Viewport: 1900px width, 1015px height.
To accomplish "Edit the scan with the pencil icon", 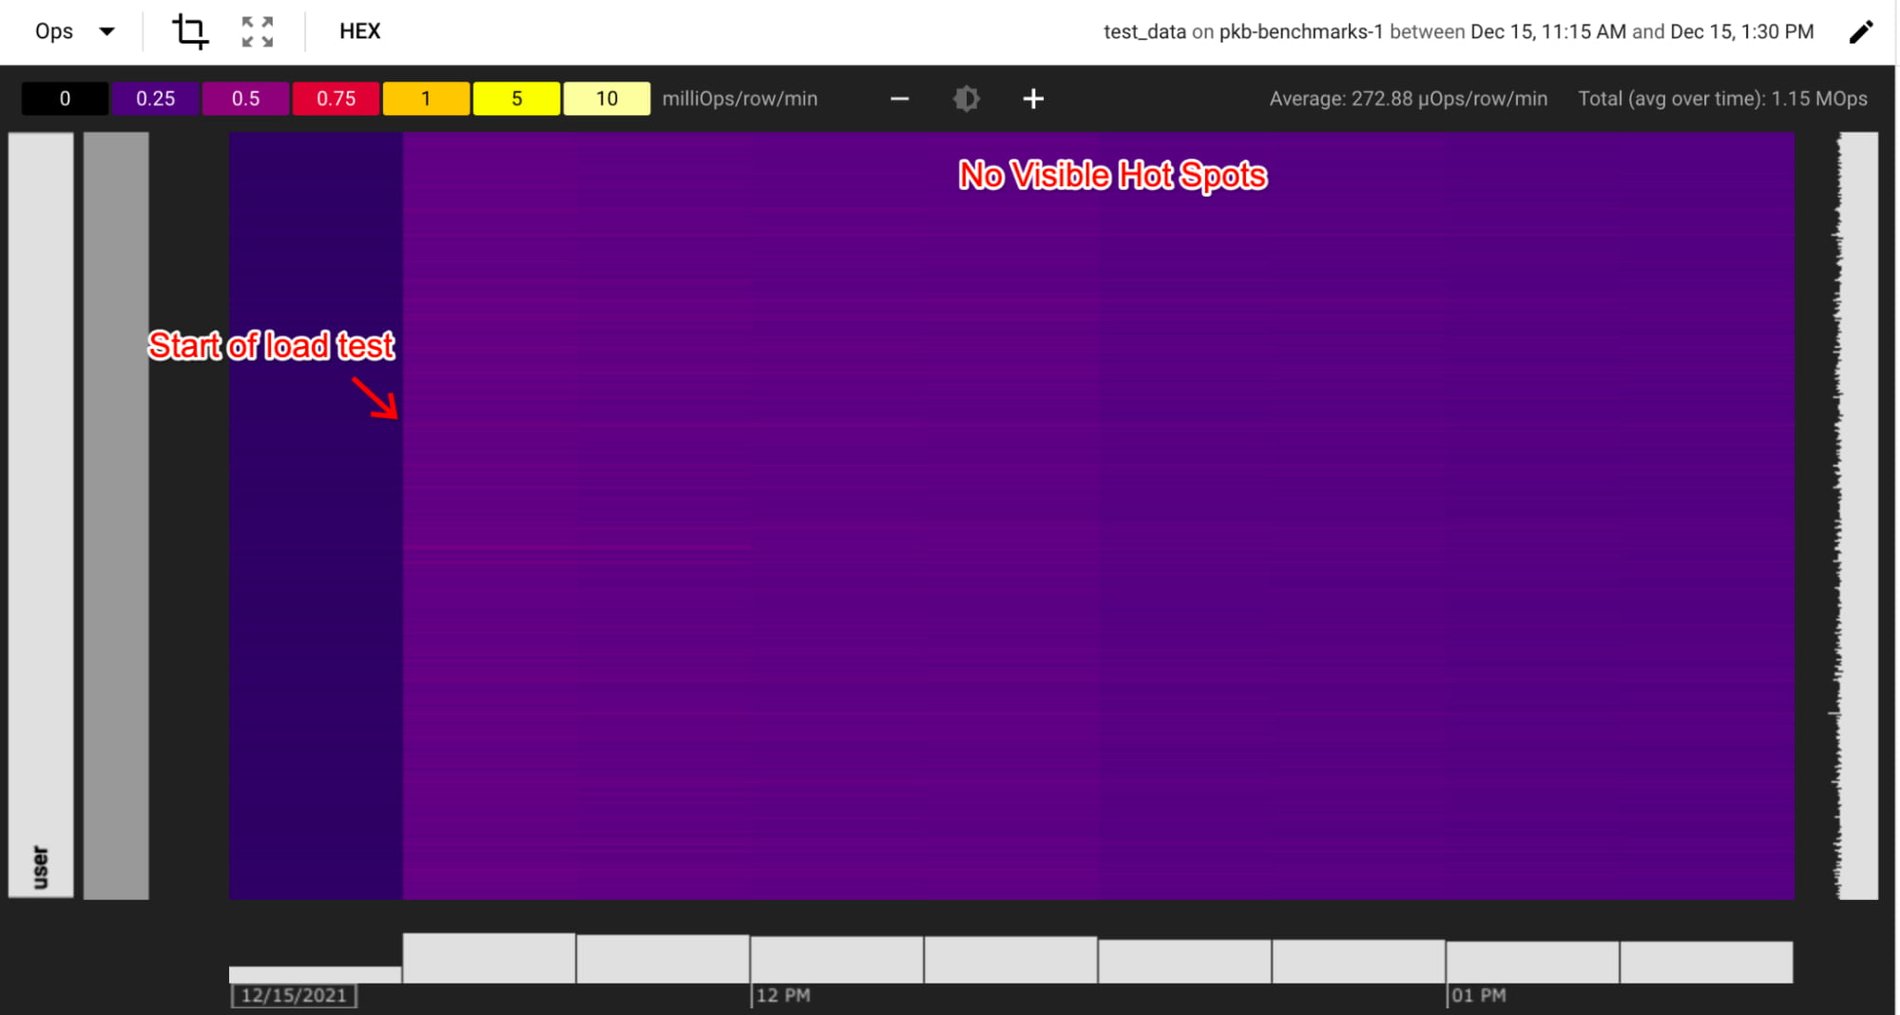I will 1860,32.
